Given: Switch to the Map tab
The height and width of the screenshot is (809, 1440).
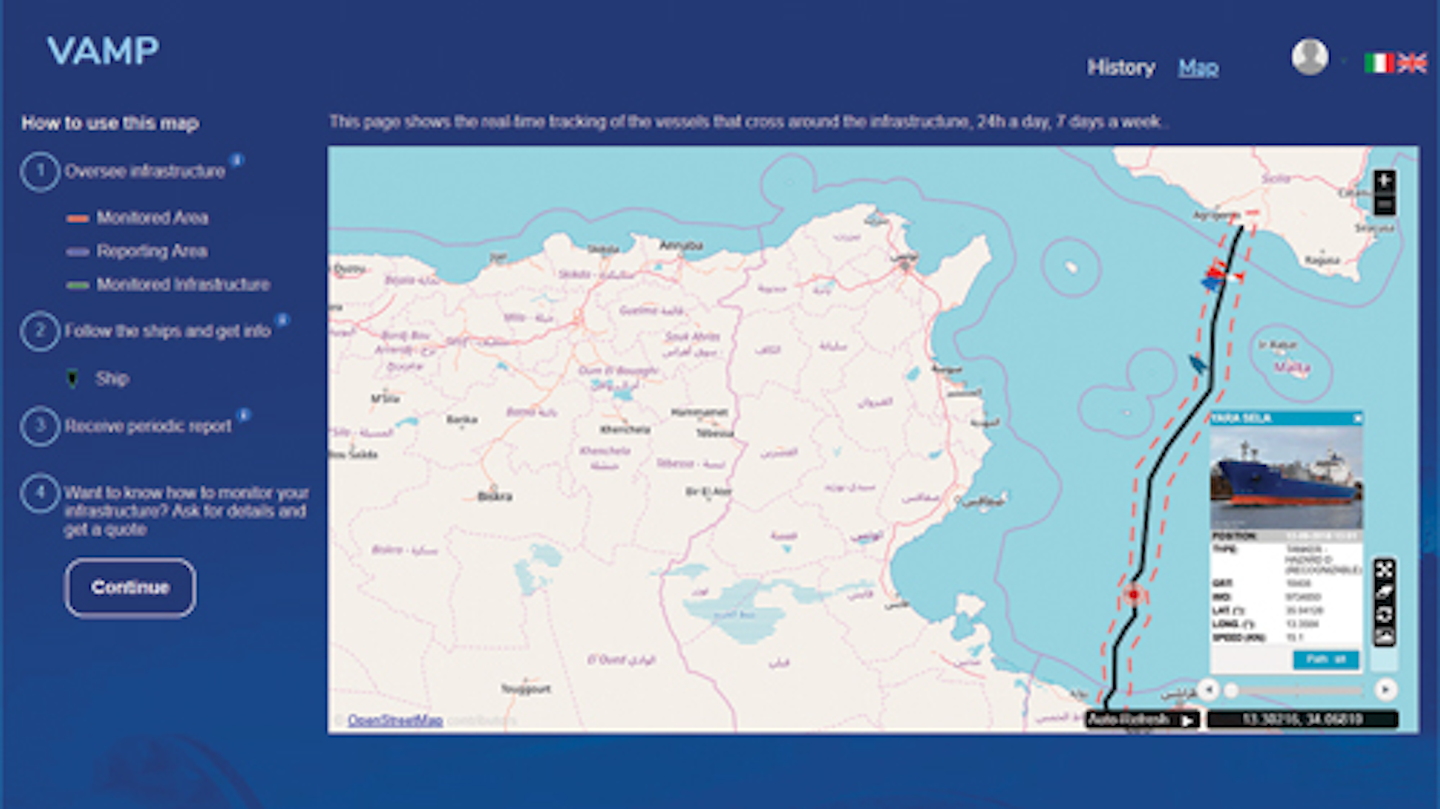Looking at the screenshot, I should pos(1199,66).
